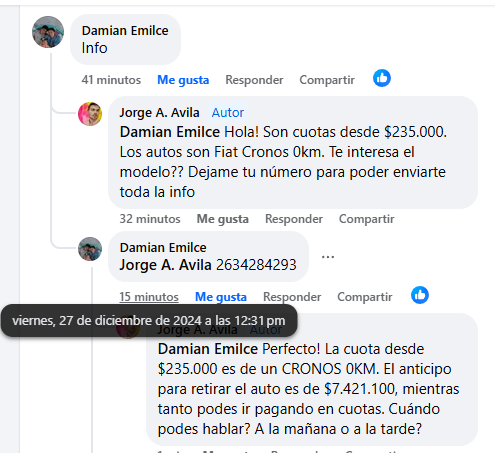Click Compartir under the Info comment

click(327, 80)
